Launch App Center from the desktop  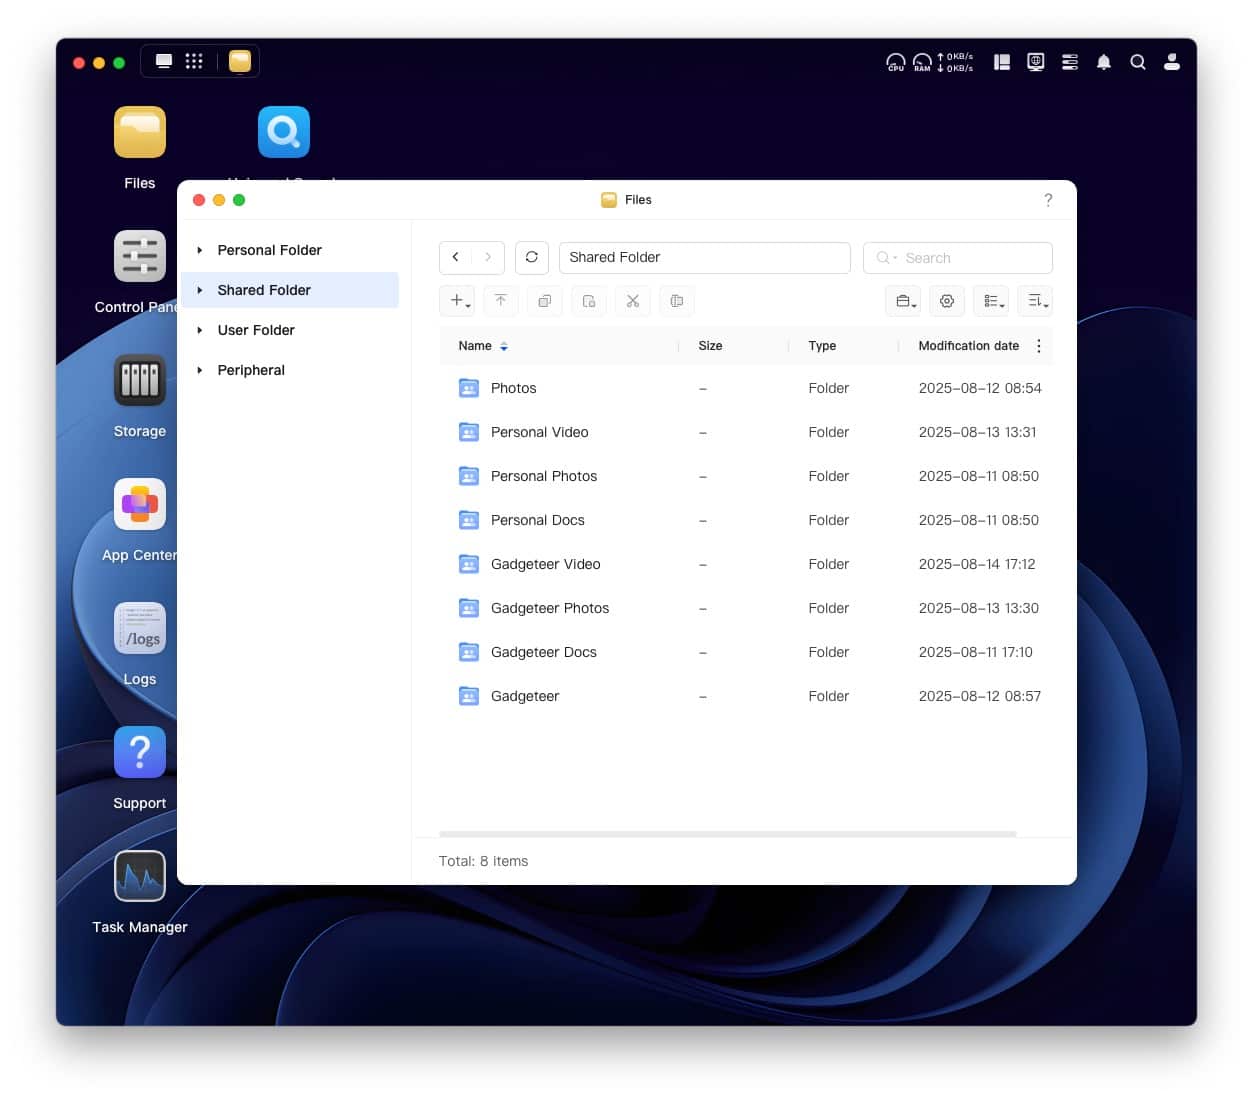pos(140,504)
